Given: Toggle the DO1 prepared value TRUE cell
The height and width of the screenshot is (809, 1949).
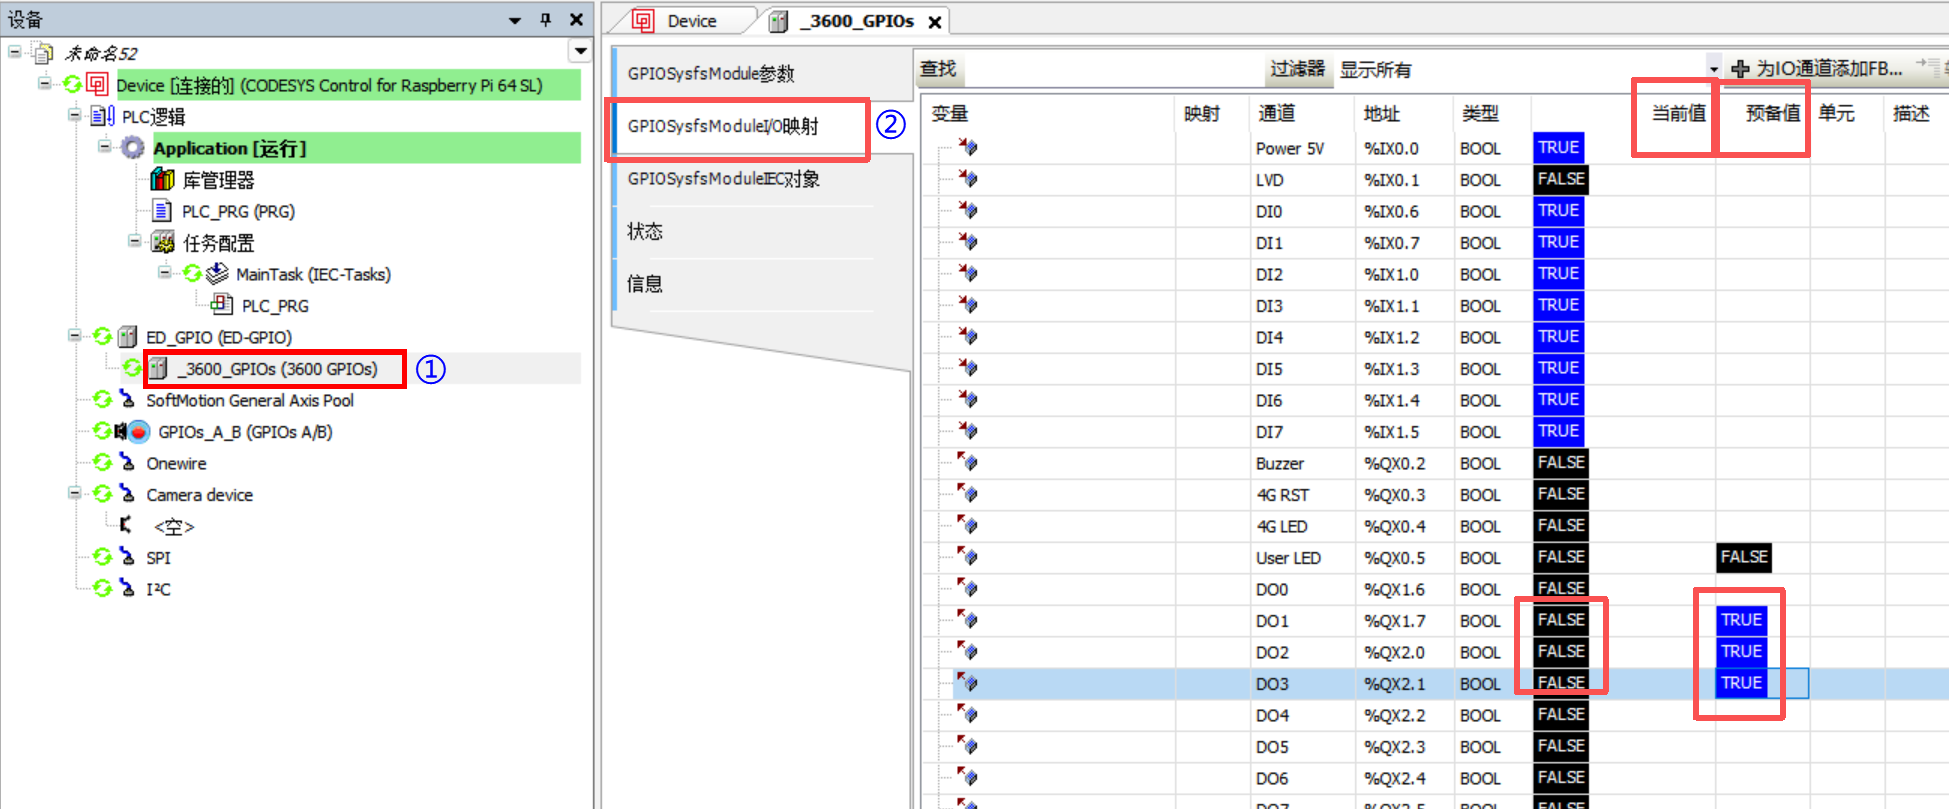Looking at the screenshot, I should (x=1741, y=620).
